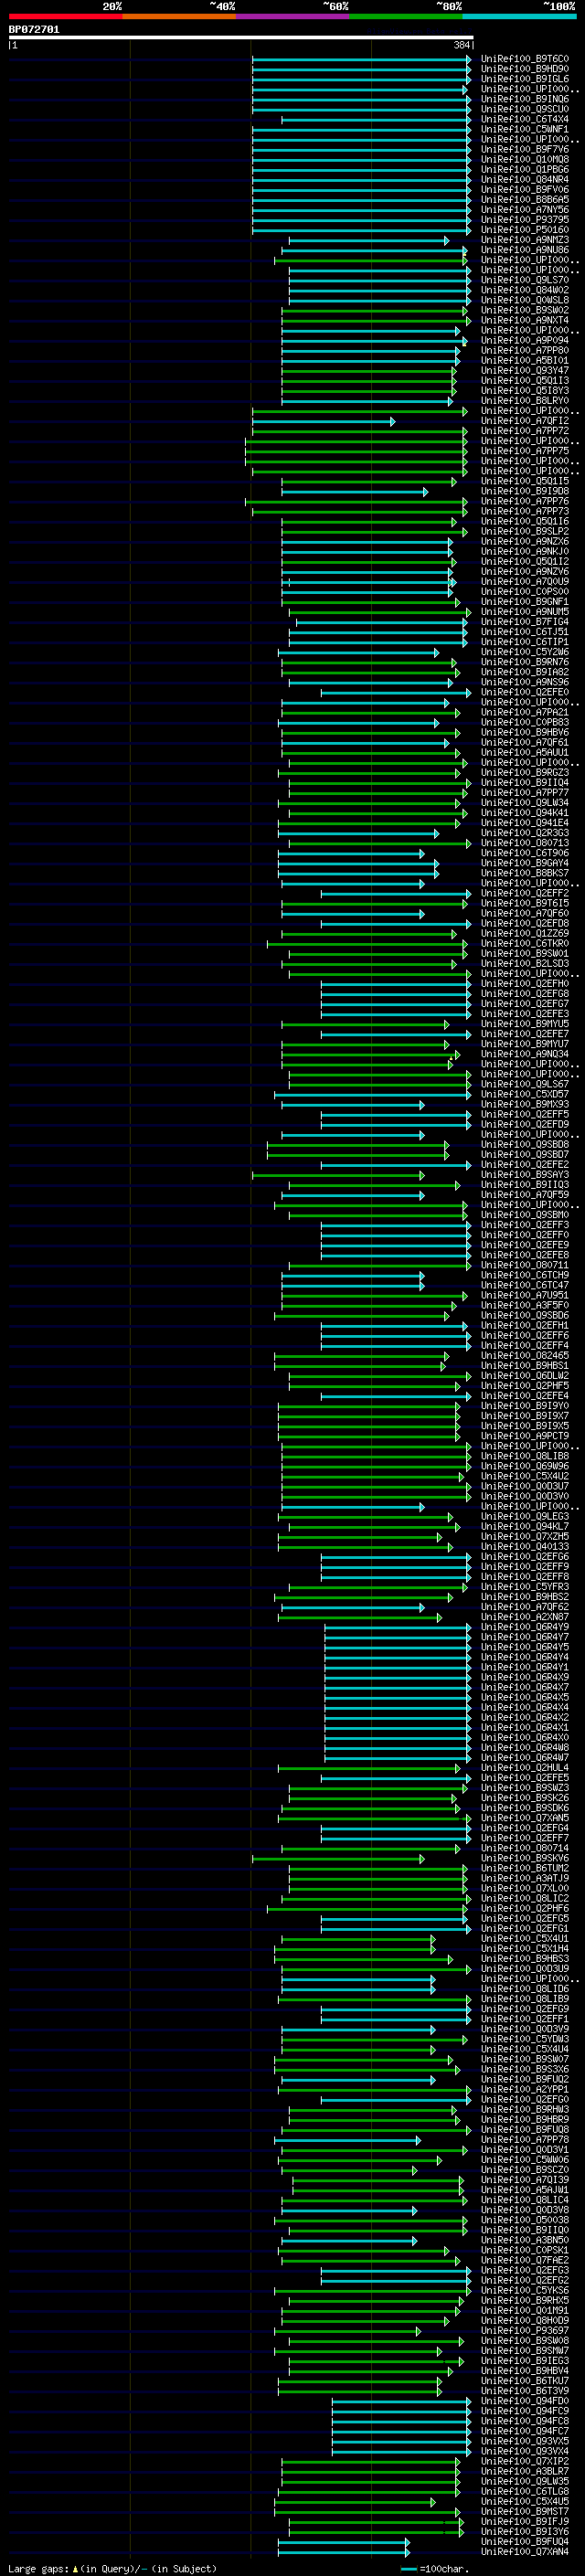This screenshot has width=585, height=2576.
Task: Select hit label UniRef100_Q6R4W7
Action: point(525,1757)
